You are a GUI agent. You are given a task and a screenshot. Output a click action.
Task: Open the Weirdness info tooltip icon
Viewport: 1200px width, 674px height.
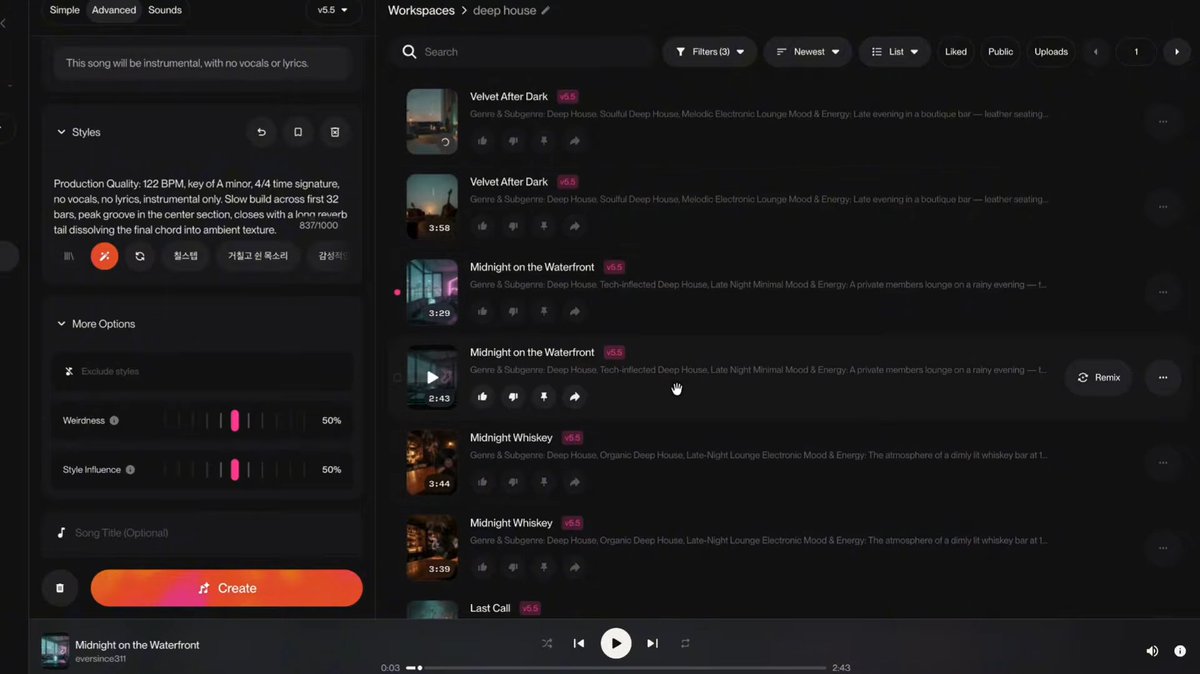[x=114, y=421]
